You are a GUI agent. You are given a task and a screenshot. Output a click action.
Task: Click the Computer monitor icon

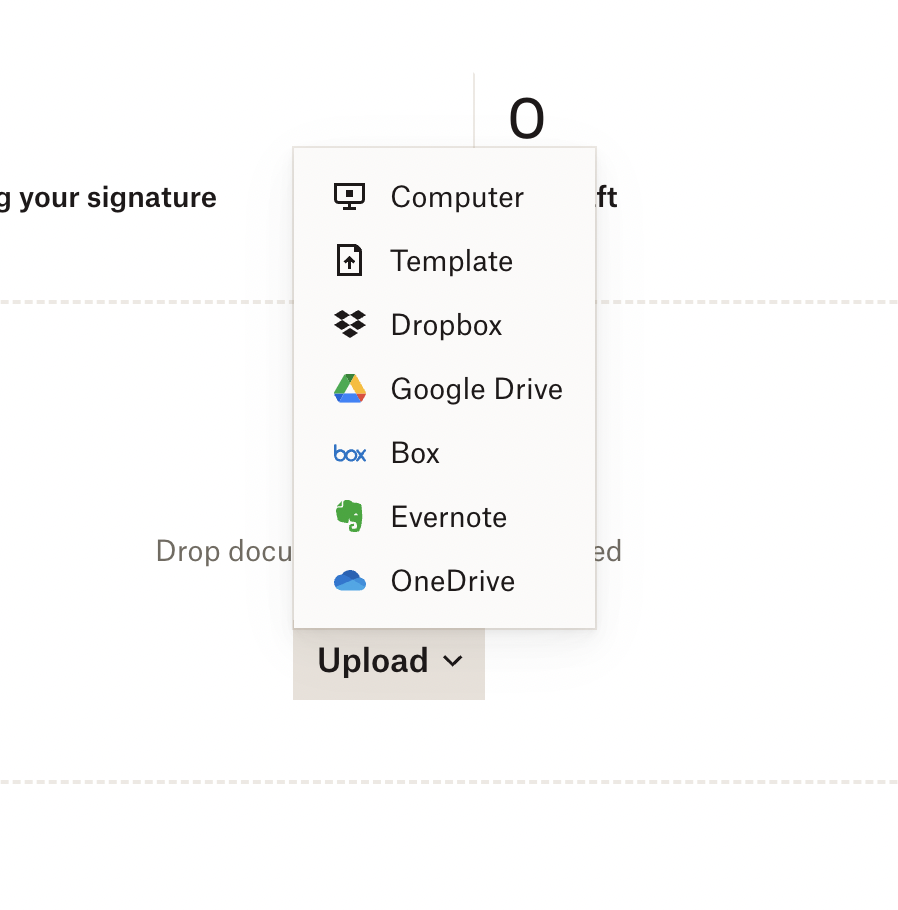(x=349, y=197)
